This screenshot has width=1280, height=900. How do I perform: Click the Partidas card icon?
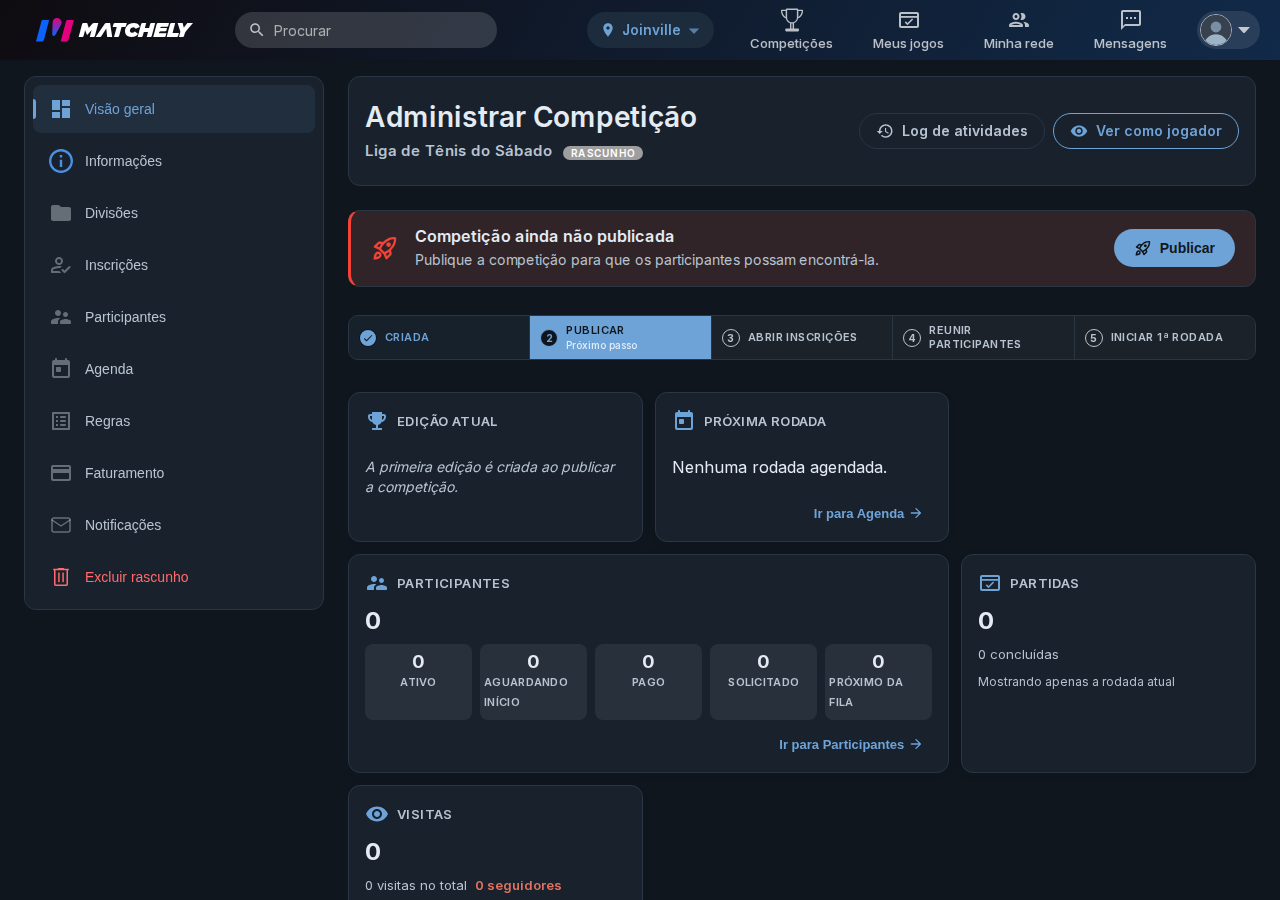(x=990, y=583)
